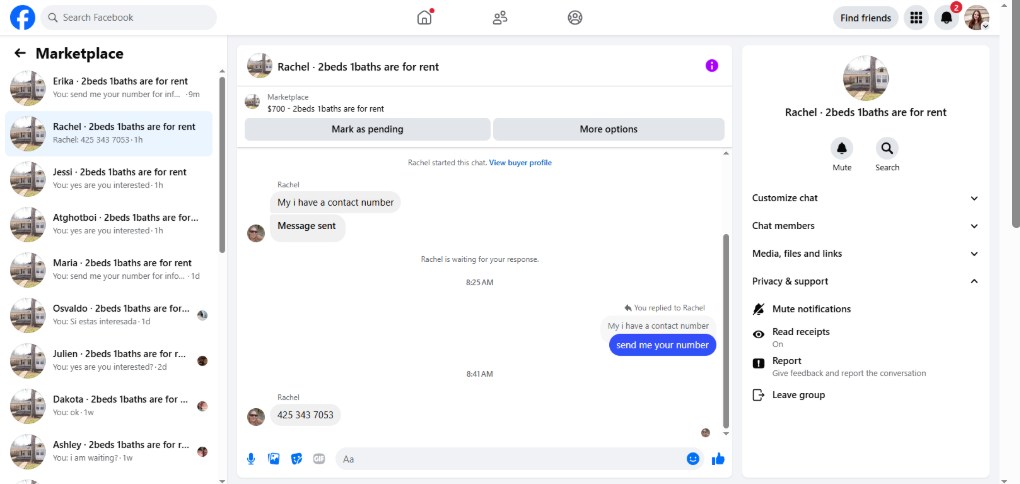Screen dimensions: 1020x484
Task: Open the Julien conversation
Action: click(x=109, y=361)
